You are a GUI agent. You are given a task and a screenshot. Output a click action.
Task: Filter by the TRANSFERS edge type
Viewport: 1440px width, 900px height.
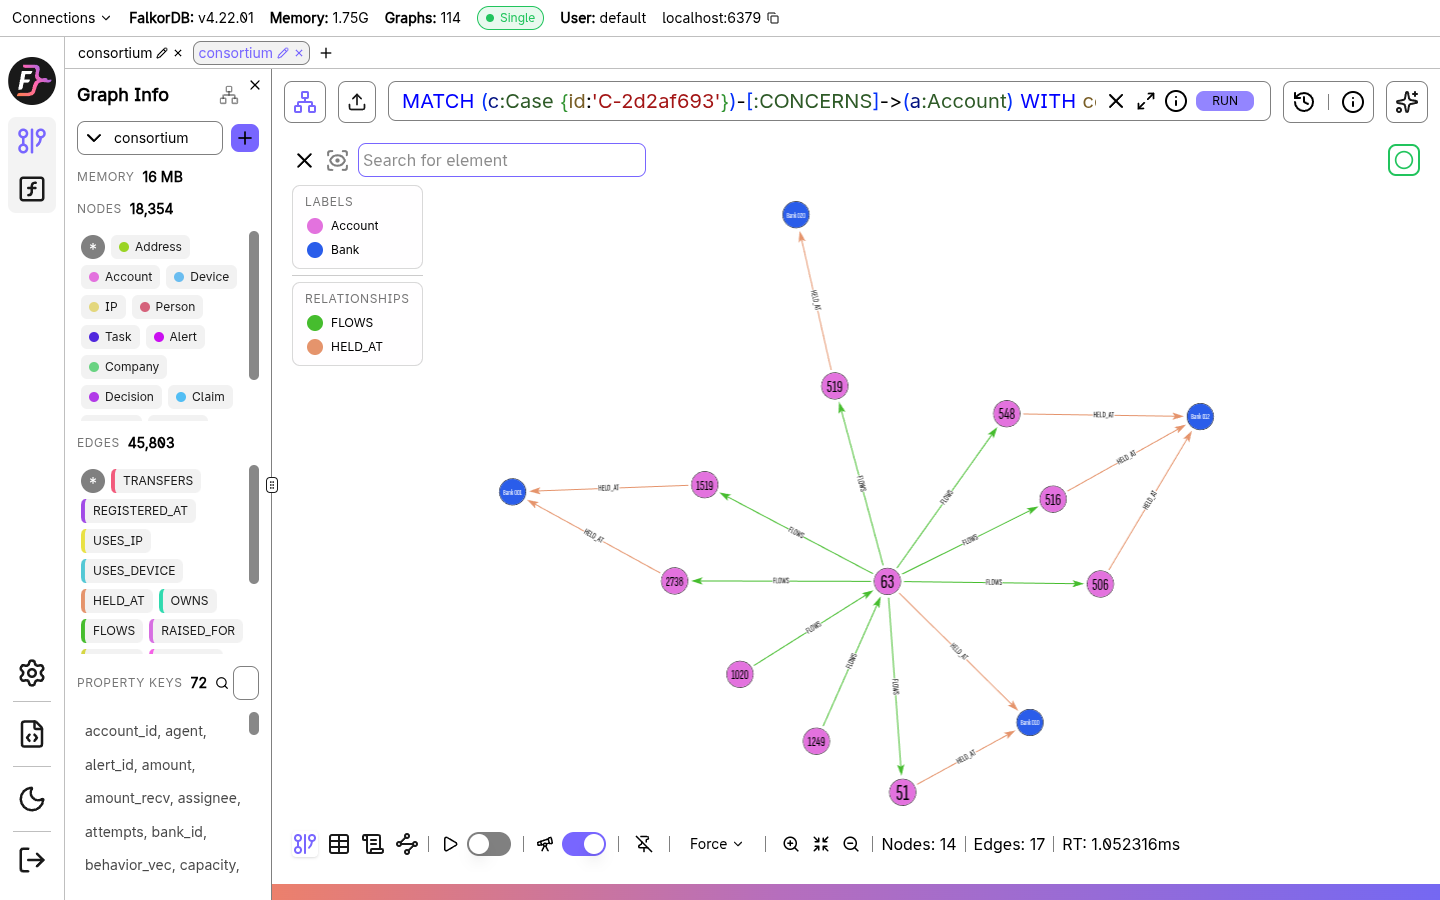(x=156, y=481)
